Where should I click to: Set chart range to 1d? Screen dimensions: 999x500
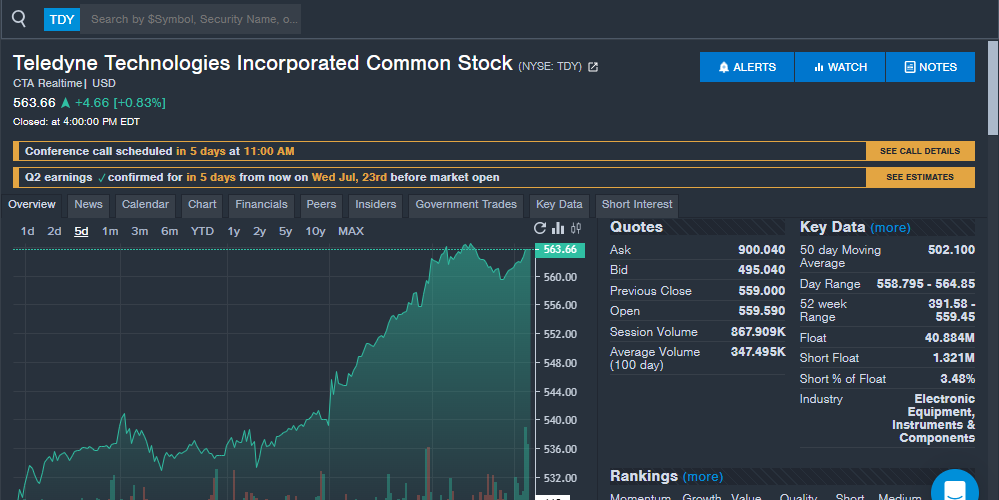pos(27,231)
